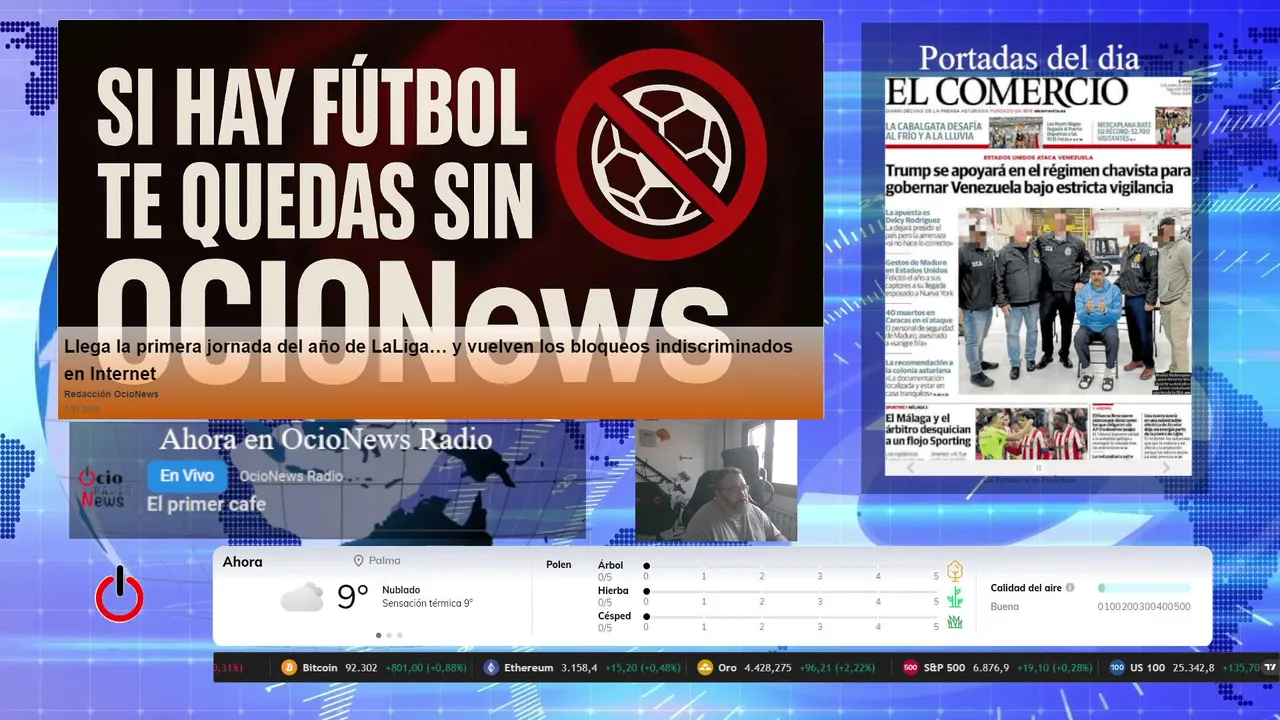Pause the front pages carousel
The height and width of the screenshot is (720, 1280).
point(1038,467)
